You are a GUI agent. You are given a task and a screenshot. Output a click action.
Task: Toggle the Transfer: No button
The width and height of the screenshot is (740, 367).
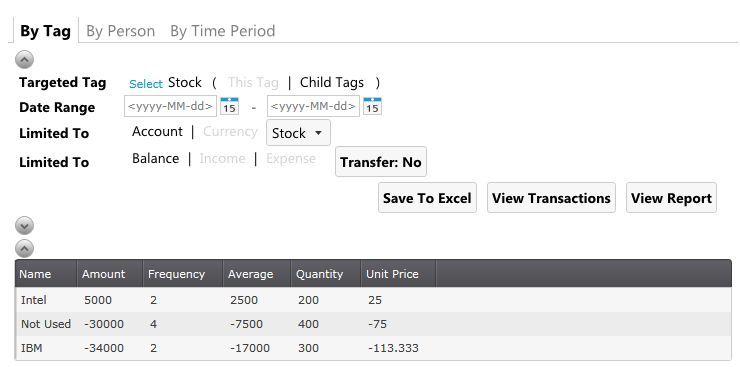[x=381, y=162]
